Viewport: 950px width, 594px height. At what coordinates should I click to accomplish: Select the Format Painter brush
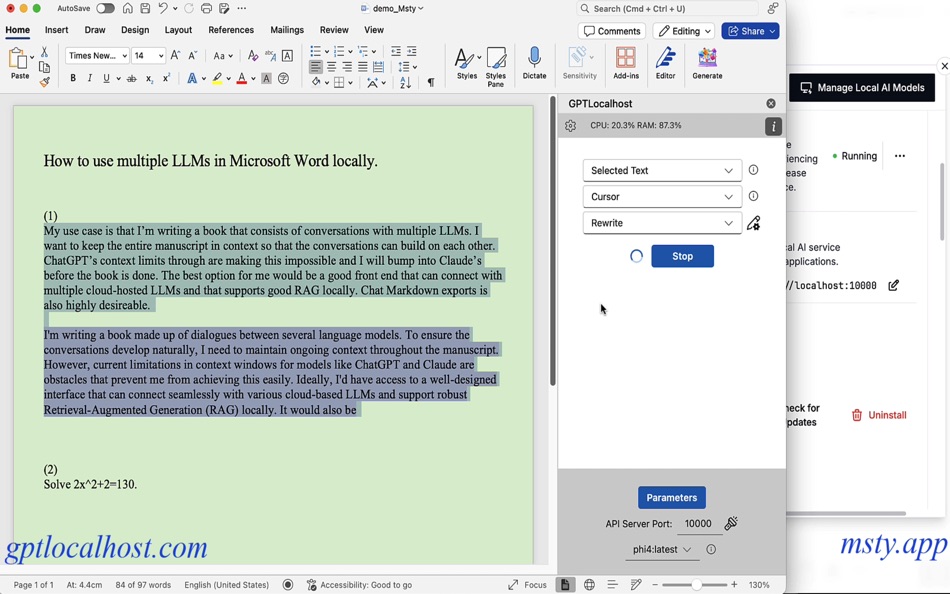coord(44,82)
